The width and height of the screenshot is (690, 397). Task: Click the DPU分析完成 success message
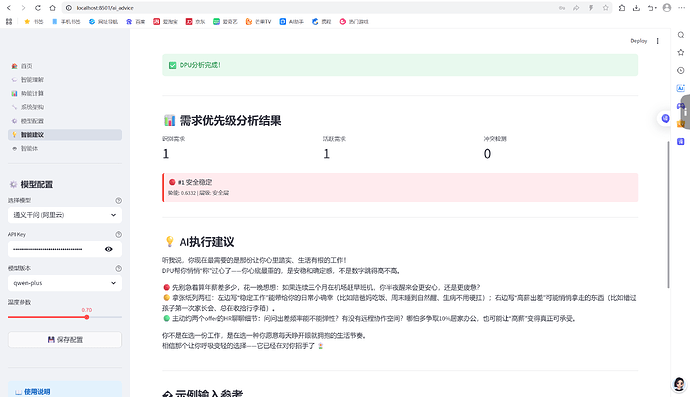400,65
